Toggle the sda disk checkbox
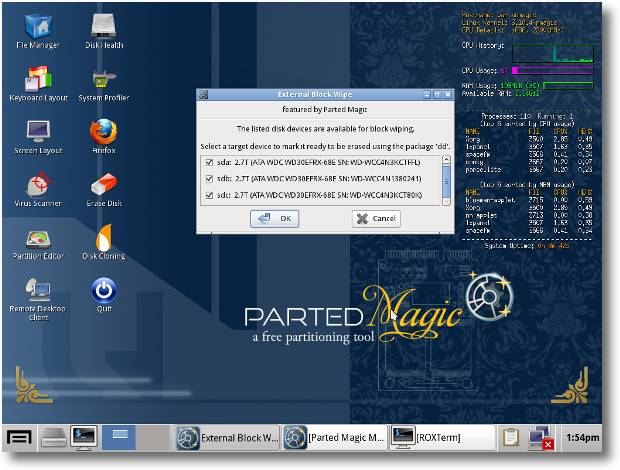This screenshot has width=620, height=470. [210, 162]
